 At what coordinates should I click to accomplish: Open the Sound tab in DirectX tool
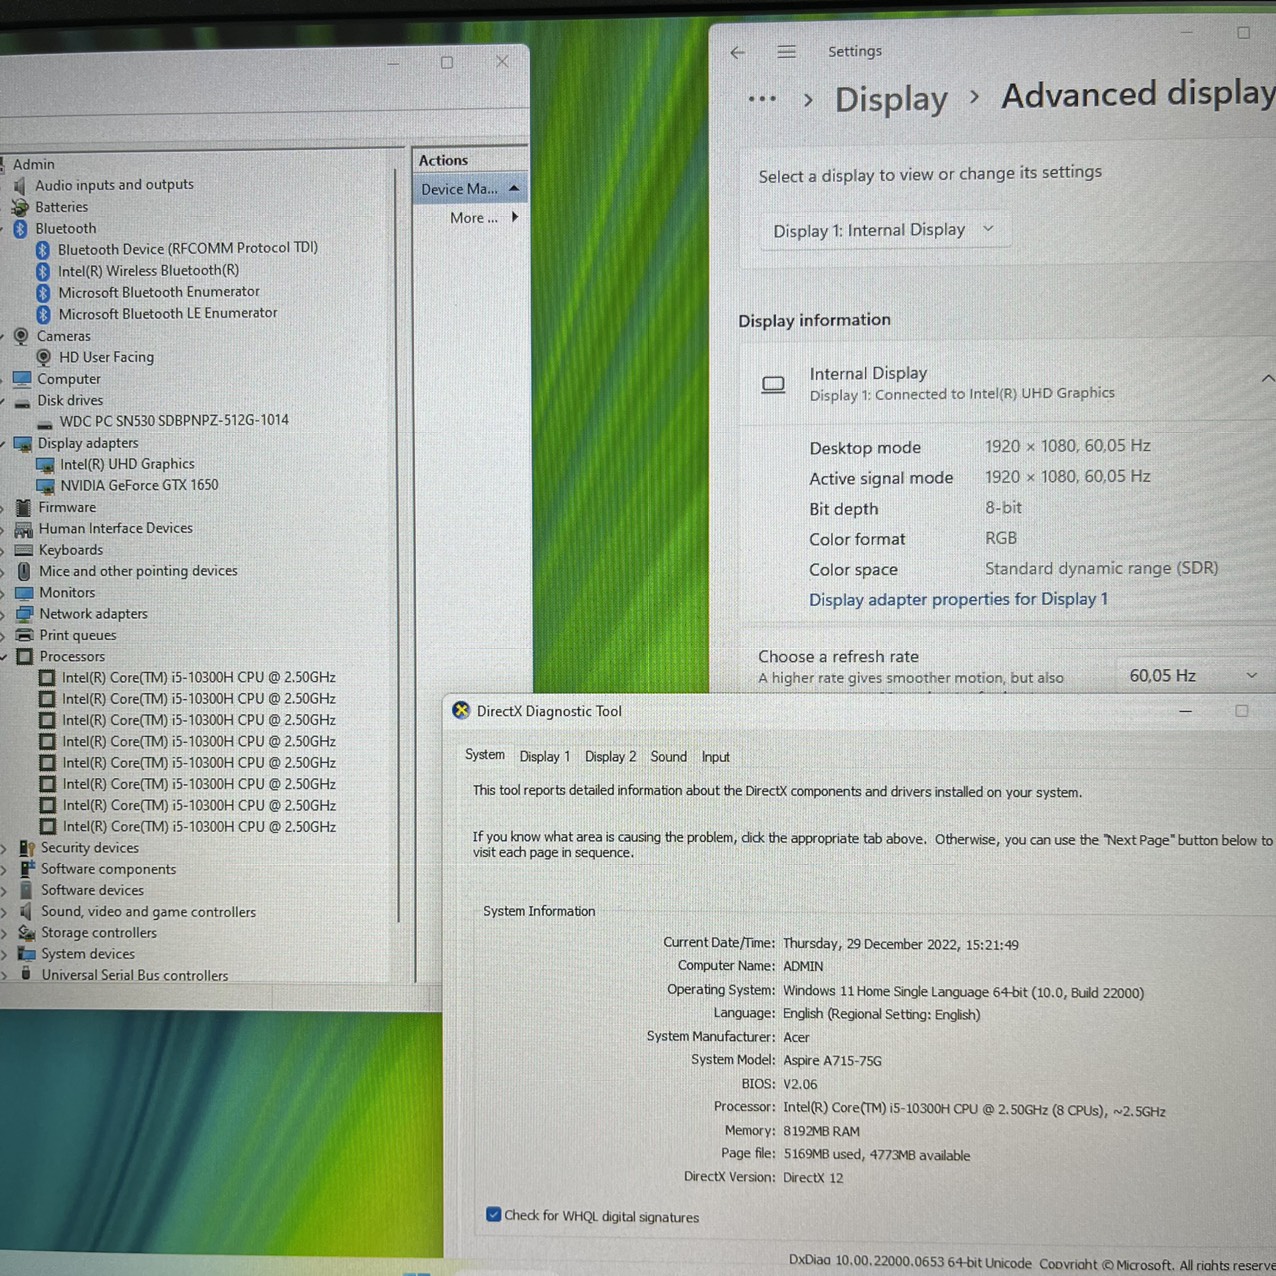coord(669,757)
